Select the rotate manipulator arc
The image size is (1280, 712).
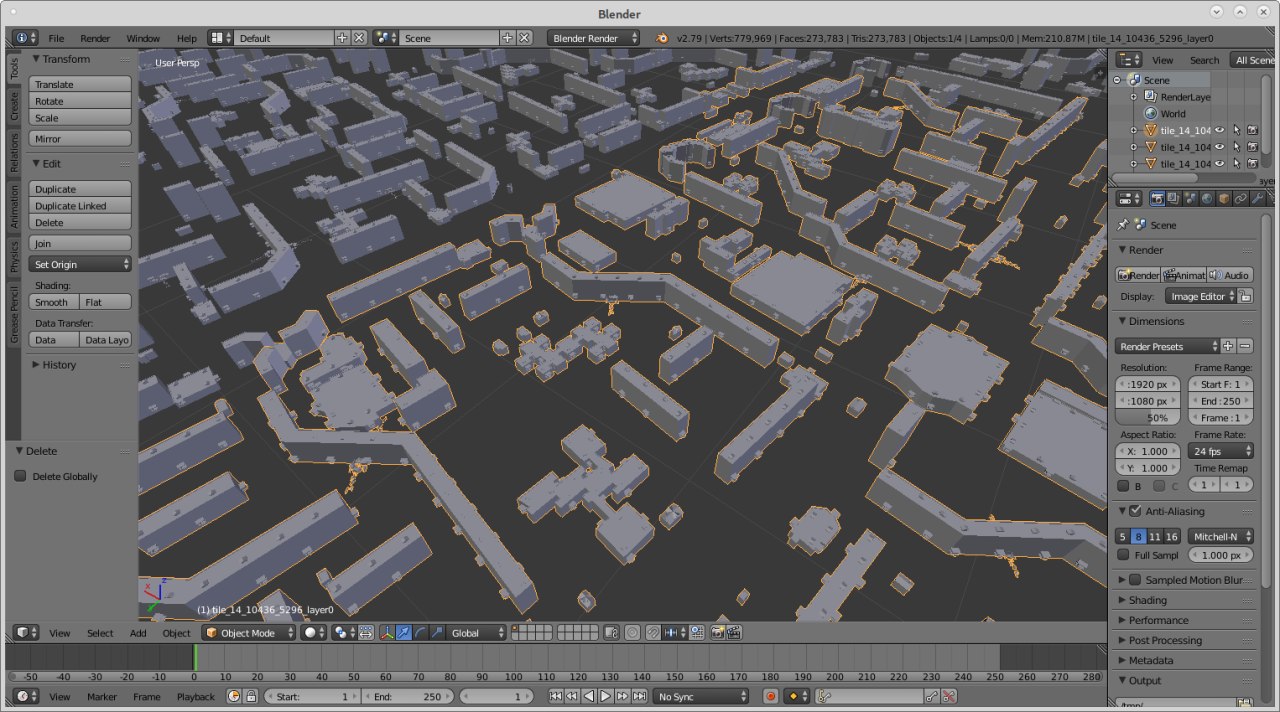tap(421, 633)
